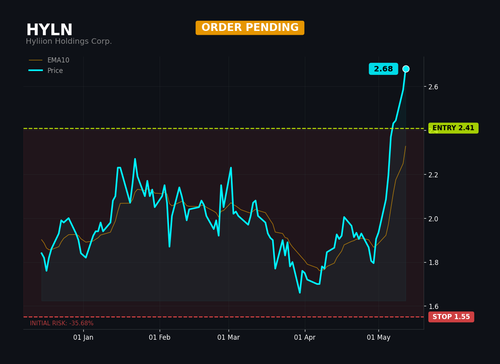Viewport: 500px width, 364px height.
Task: Click the 01 Mar date axis label
Action: click(x=228, y=337)
